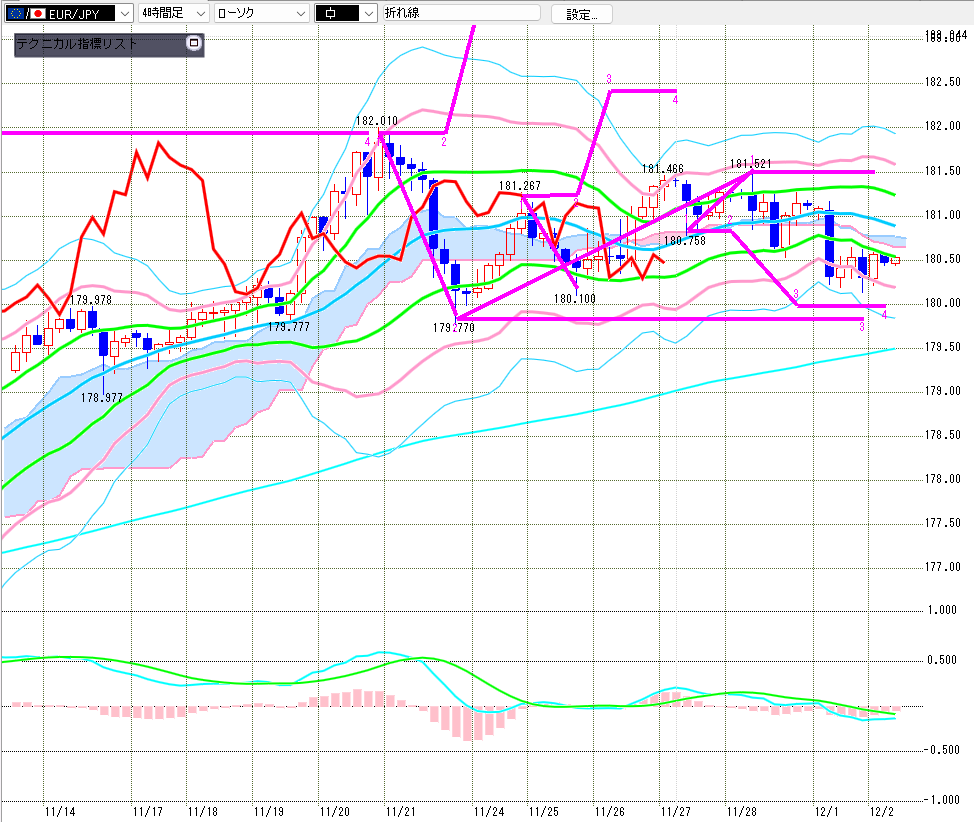Click the Japan flag icon next to EUR/JPY
Image resolution: width=974 pixels, height=822 pixels.
(37, 13)
